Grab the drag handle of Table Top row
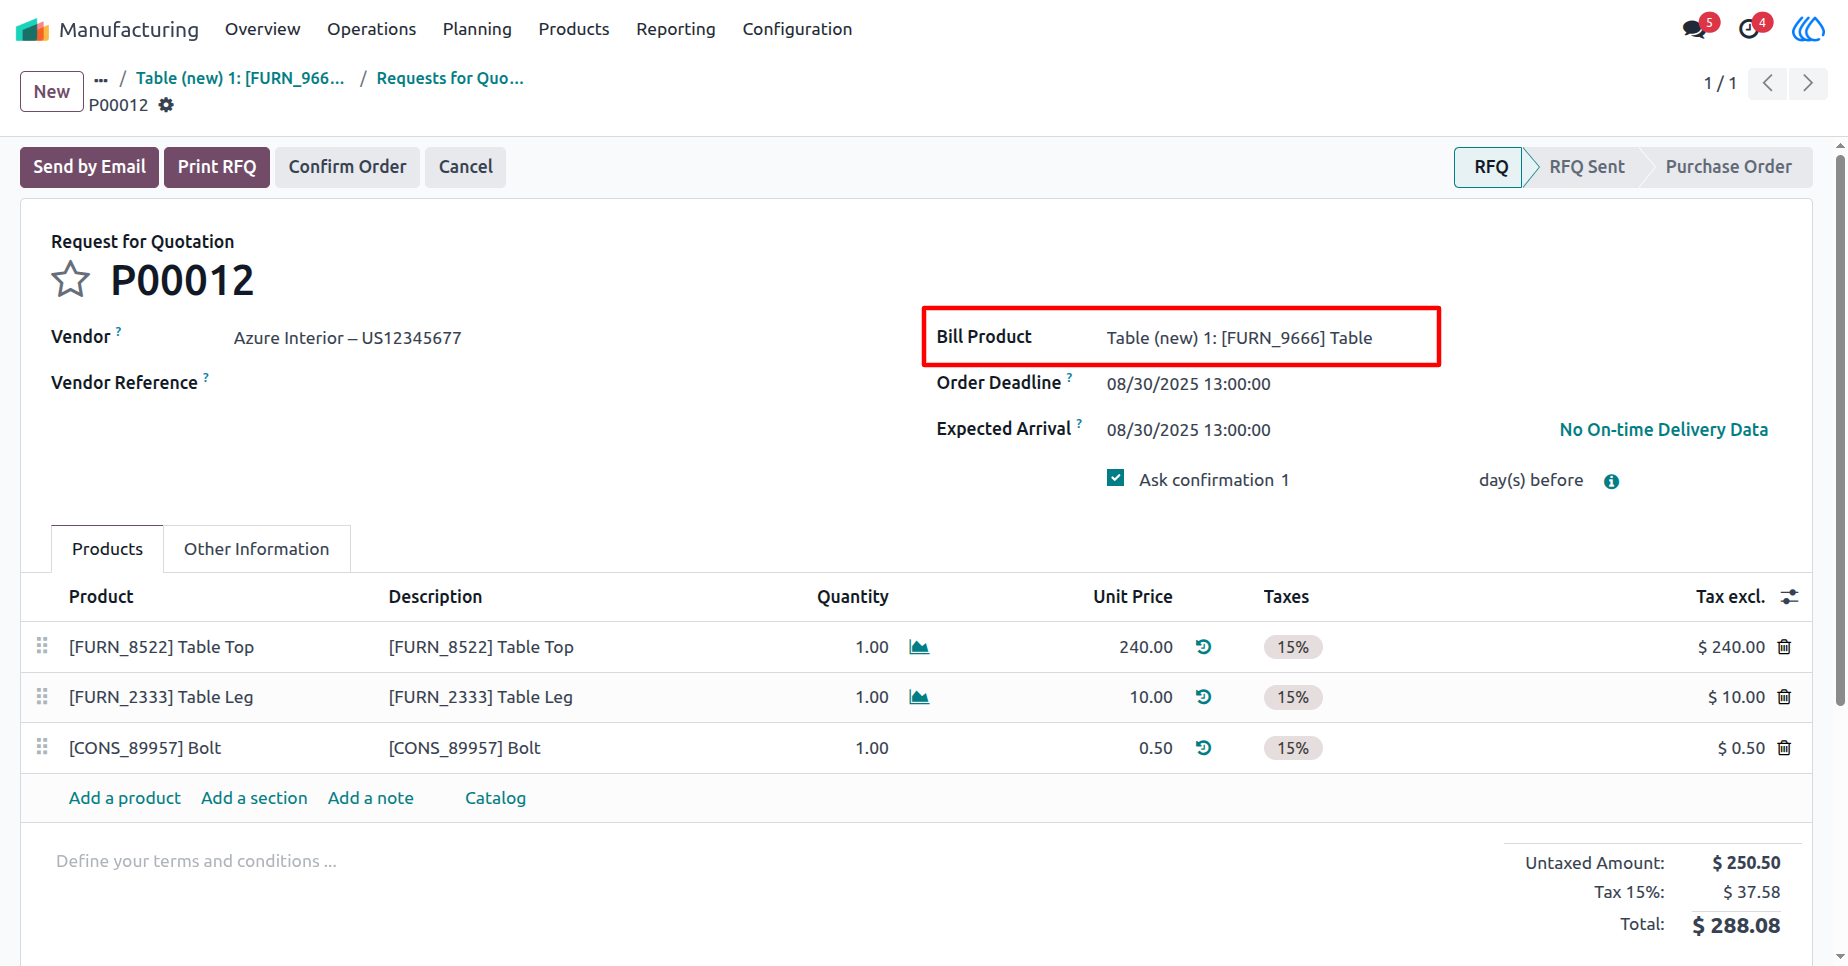The width and height of the screenshot is (1848, 966). click(42, 646)
